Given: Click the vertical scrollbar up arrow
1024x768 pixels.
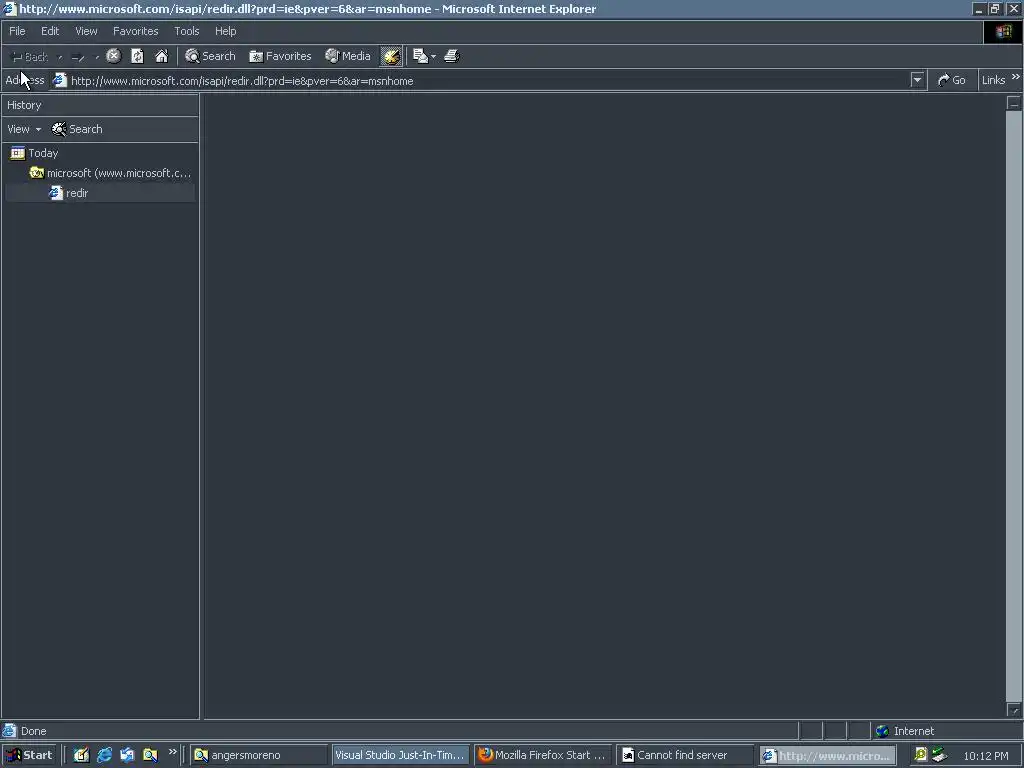Looking at the screenshot, I should tap(1014, 103).
